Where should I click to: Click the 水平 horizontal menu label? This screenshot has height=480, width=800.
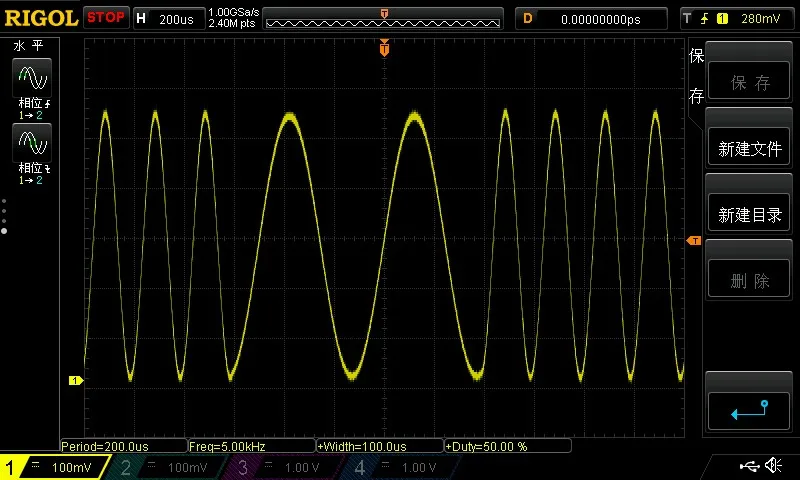29,46
